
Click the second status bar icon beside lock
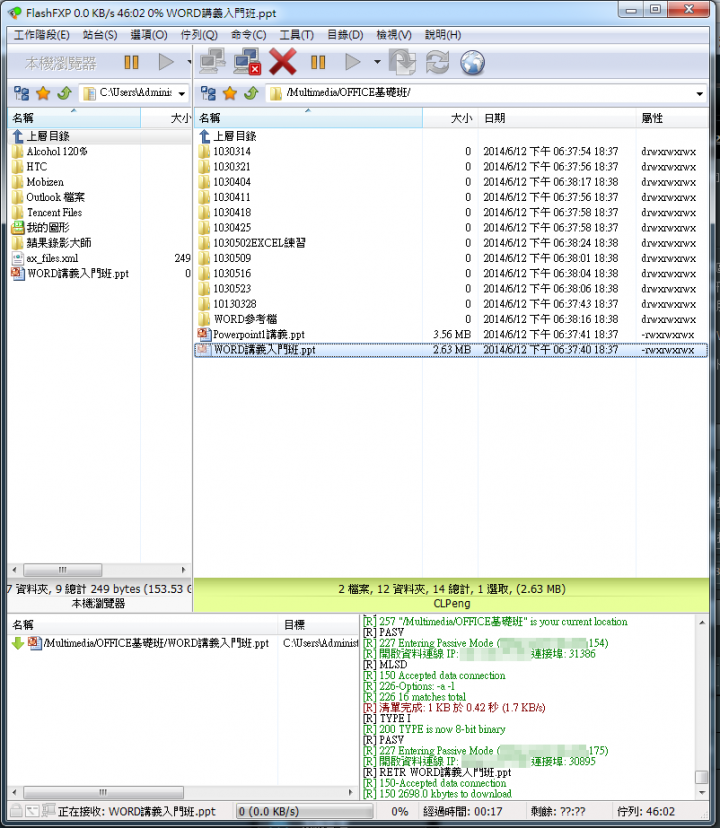pyautogui.click(x=32, y=811)
